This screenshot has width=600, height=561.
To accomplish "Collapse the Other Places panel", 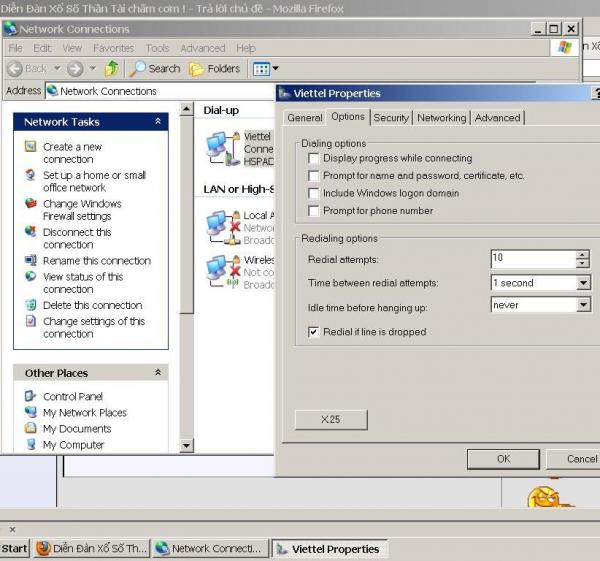I will 158,372.
